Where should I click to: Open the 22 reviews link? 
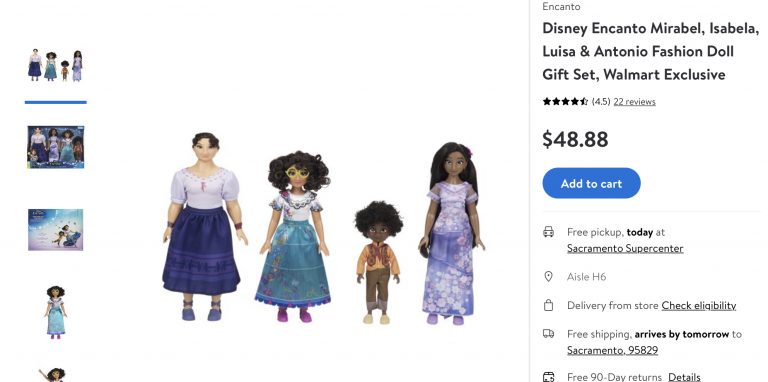coord(634,101)
